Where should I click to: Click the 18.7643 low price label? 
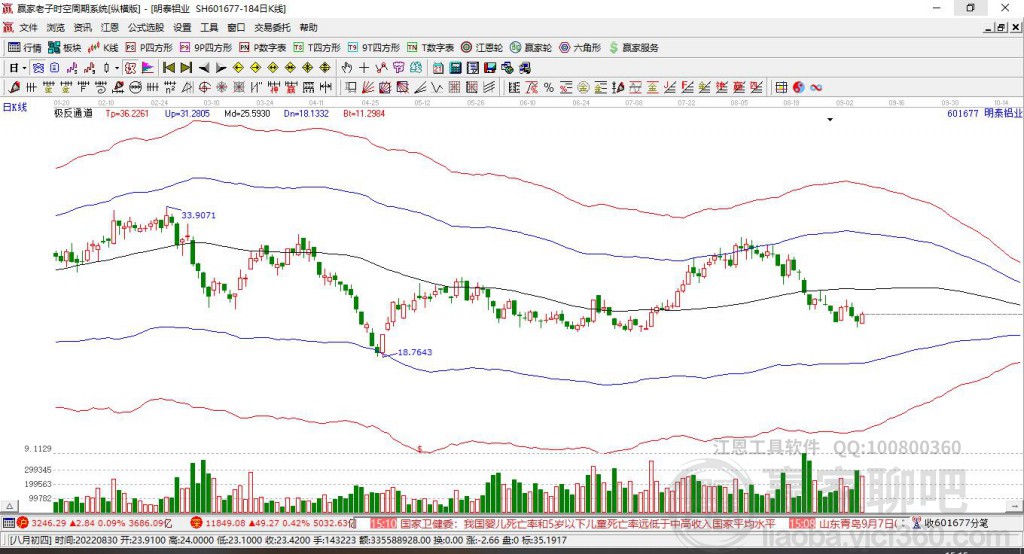[415, 352]
